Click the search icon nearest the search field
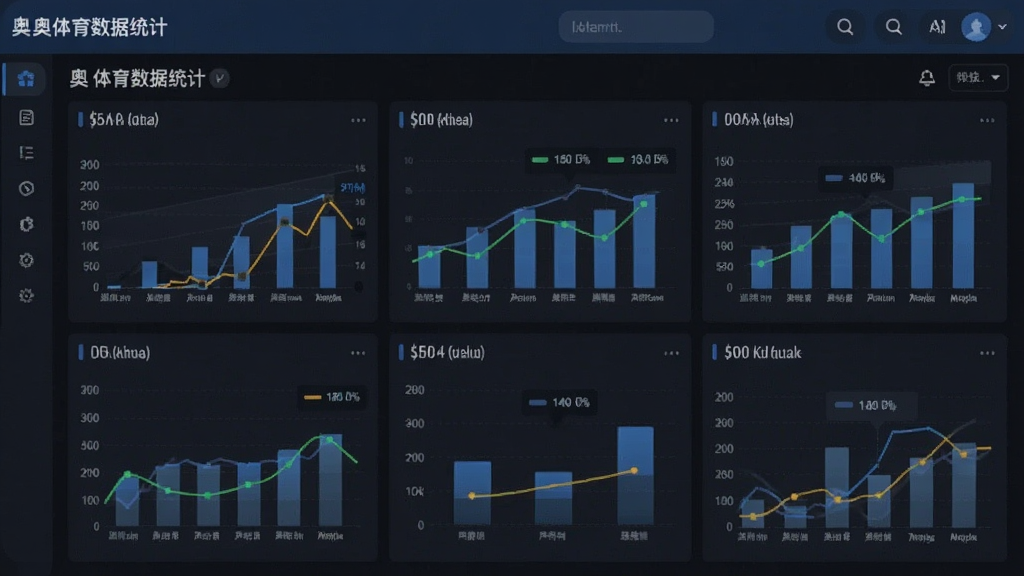Image resolution: width=1024 pixels, height=576 pixels. 845,27
